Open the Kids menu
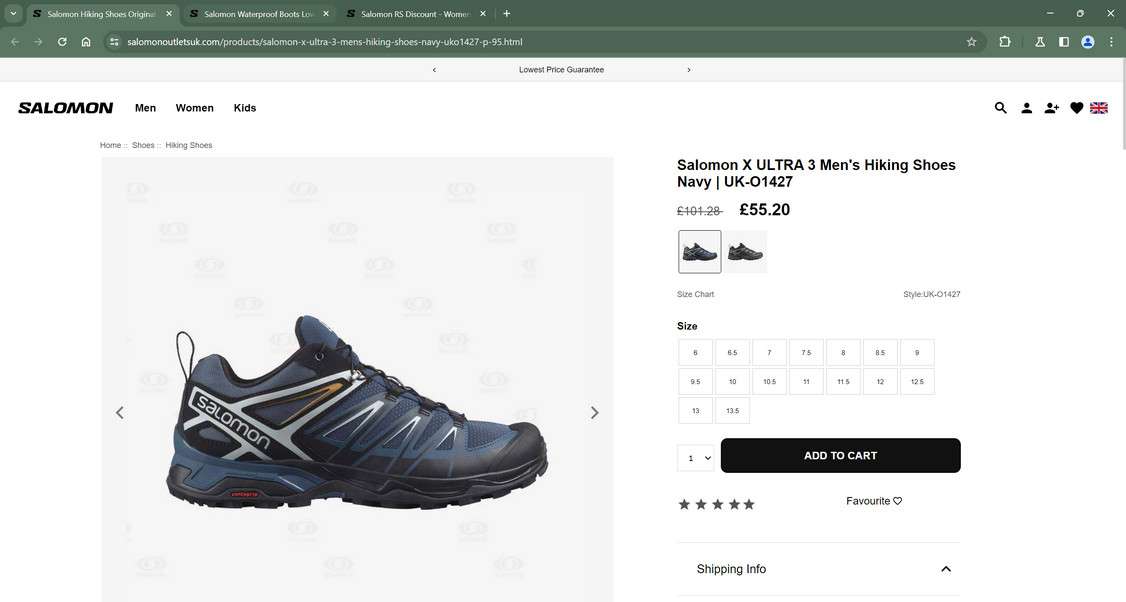The image size is (1126, 602). click(x=245, y=108)
